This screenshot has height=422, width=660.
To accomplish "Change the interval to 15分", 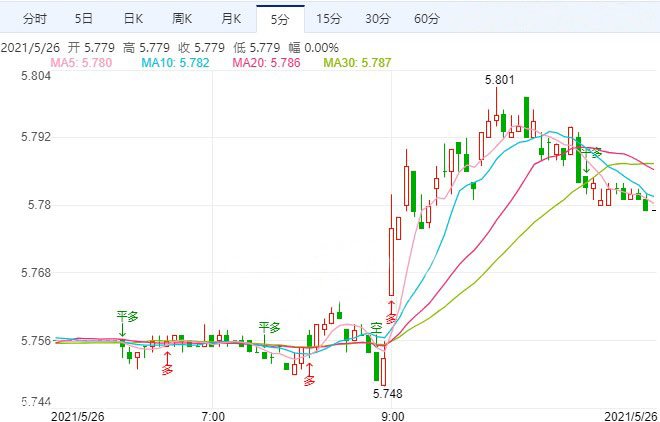I will (328, 19).
